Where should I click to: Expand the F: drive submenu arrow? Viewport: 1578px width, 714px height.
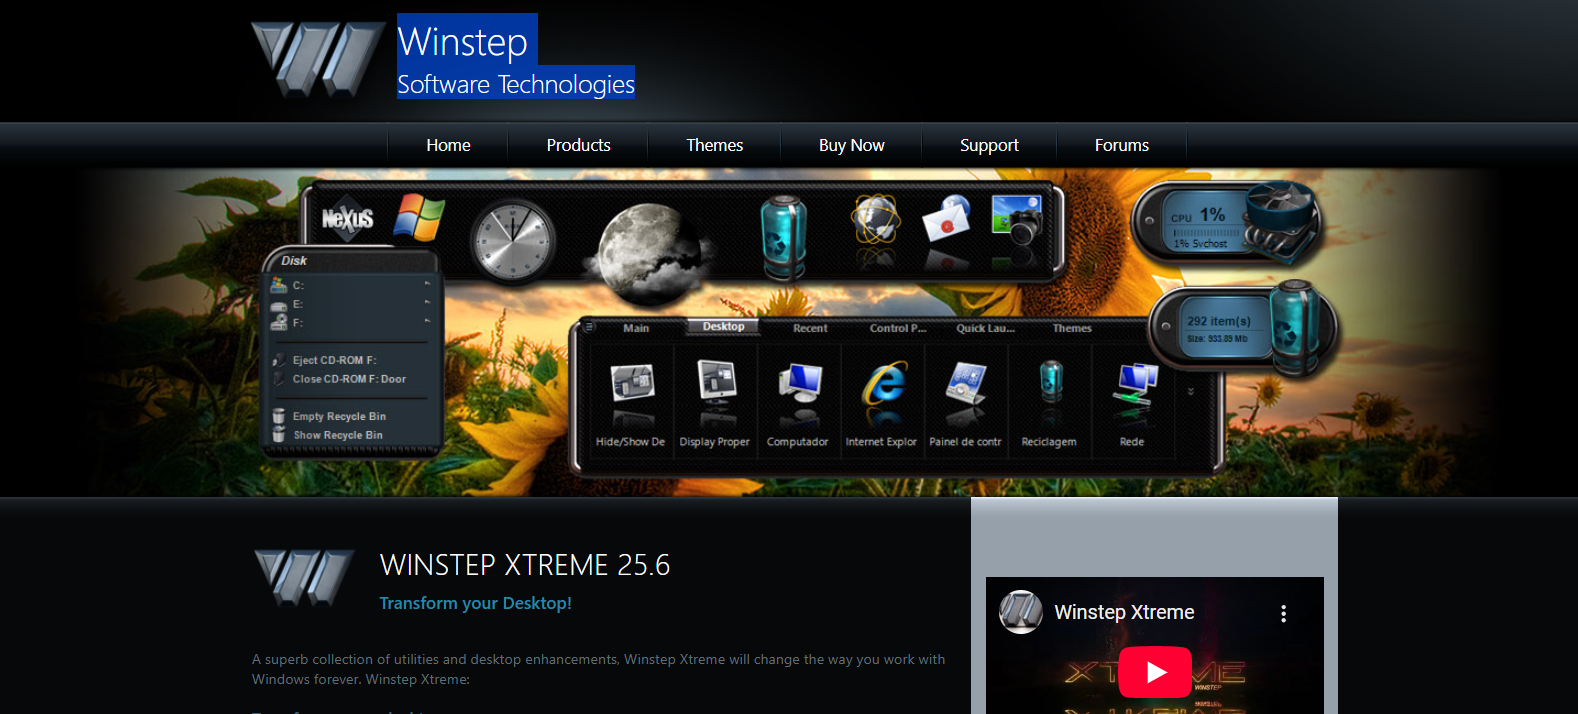(427, 321)
